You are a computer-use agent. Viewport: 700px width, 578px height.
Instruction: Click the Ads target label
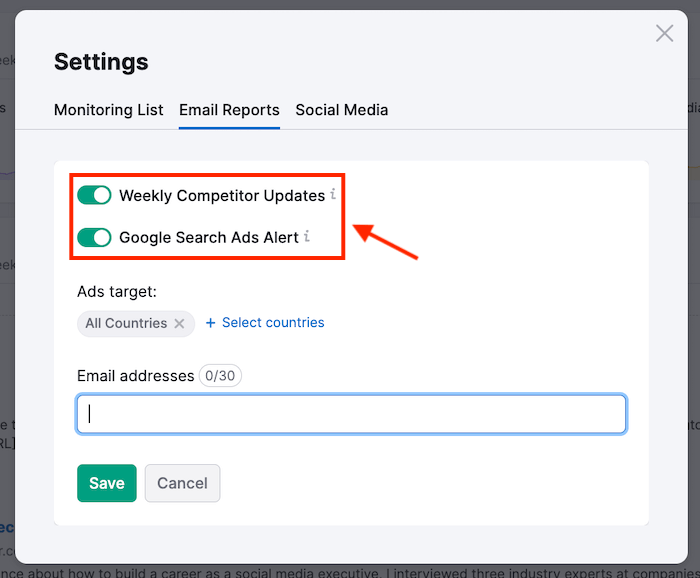click(x=117, y=291)
